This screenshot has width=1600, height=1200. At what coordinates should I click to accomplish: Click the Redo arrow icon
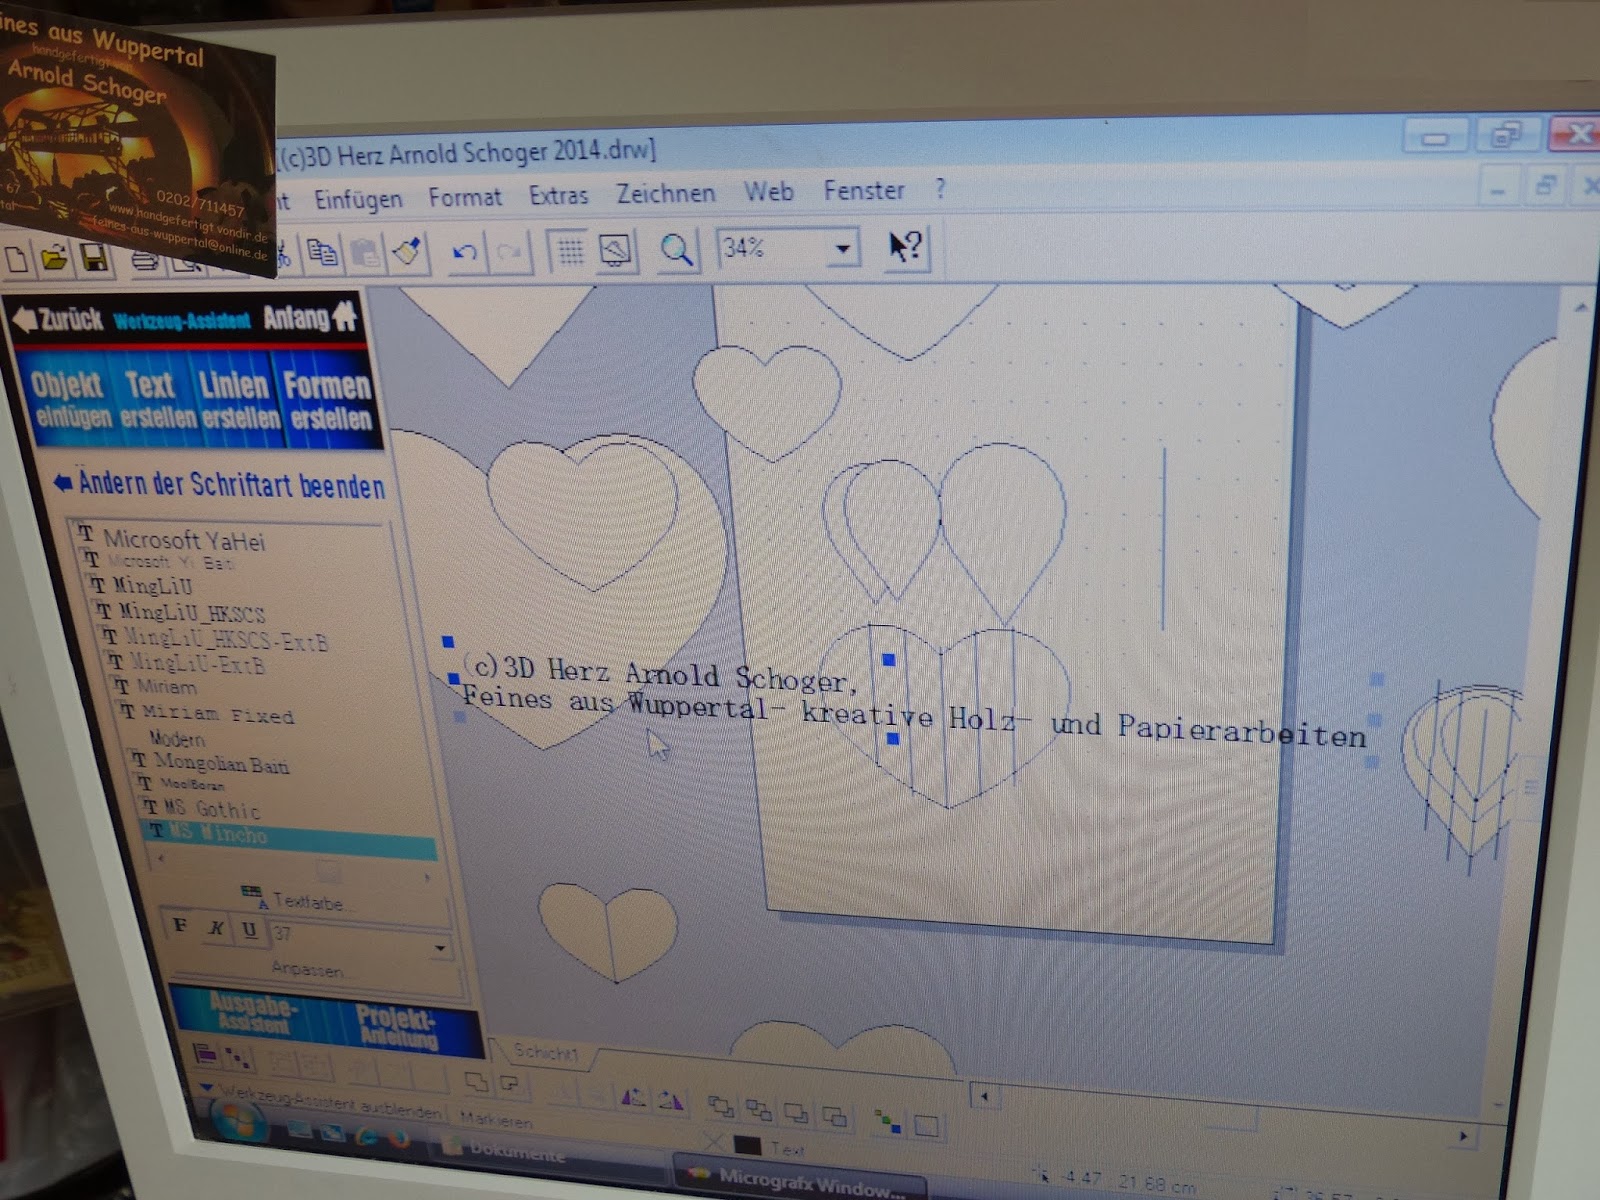[x=510, y=250]
